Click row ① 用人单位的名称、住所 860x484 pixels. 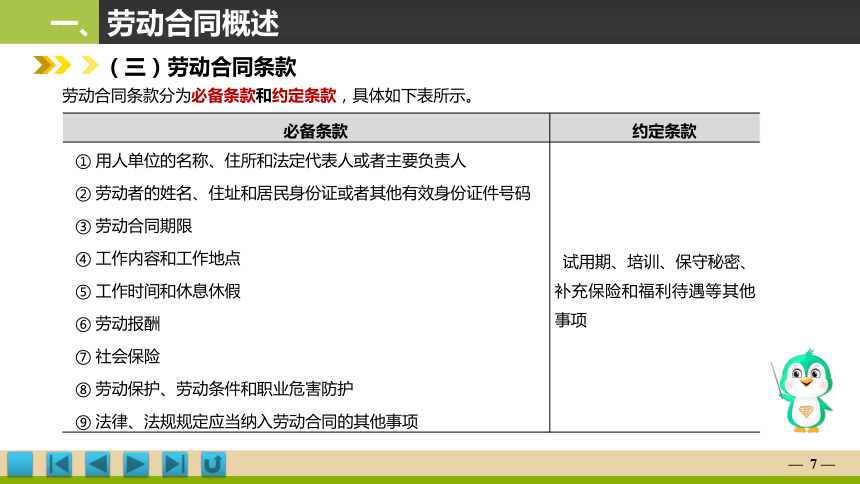click(x=271, y=161)
